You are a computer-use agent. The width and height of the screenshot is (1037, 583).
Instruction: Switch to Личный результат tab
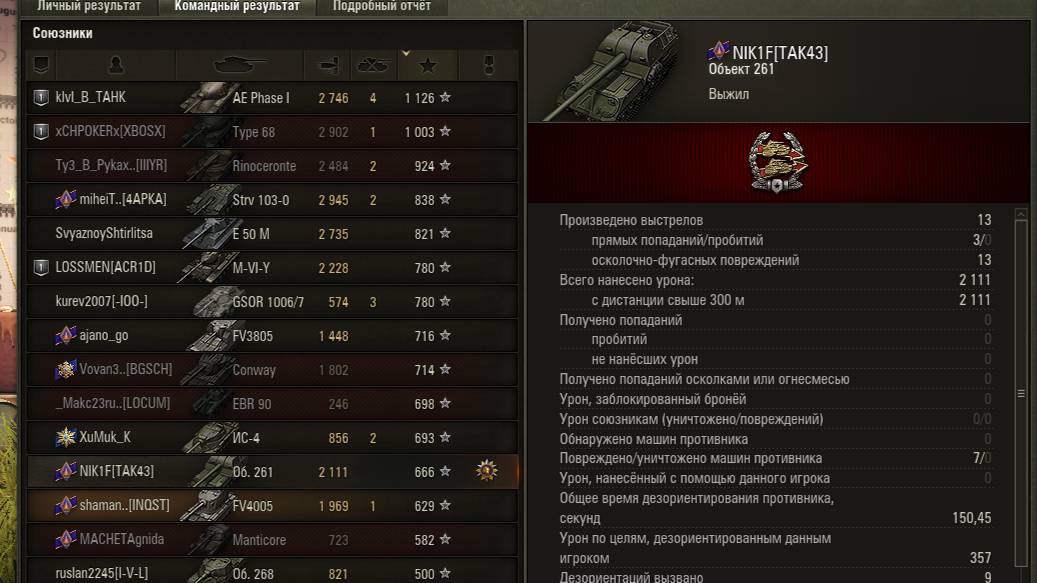(x=89, y=7)
